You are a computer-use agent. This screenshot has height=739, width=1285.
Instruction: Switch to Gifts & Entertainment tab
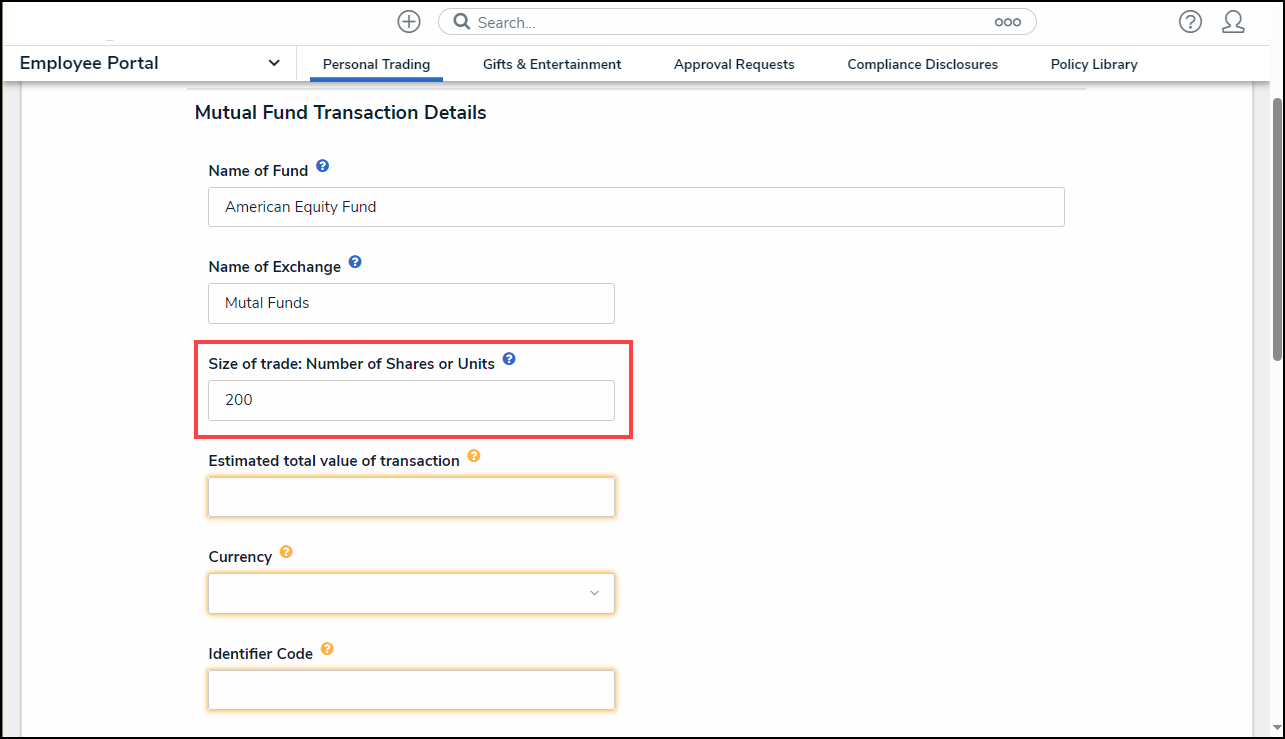tap(552, 64)
